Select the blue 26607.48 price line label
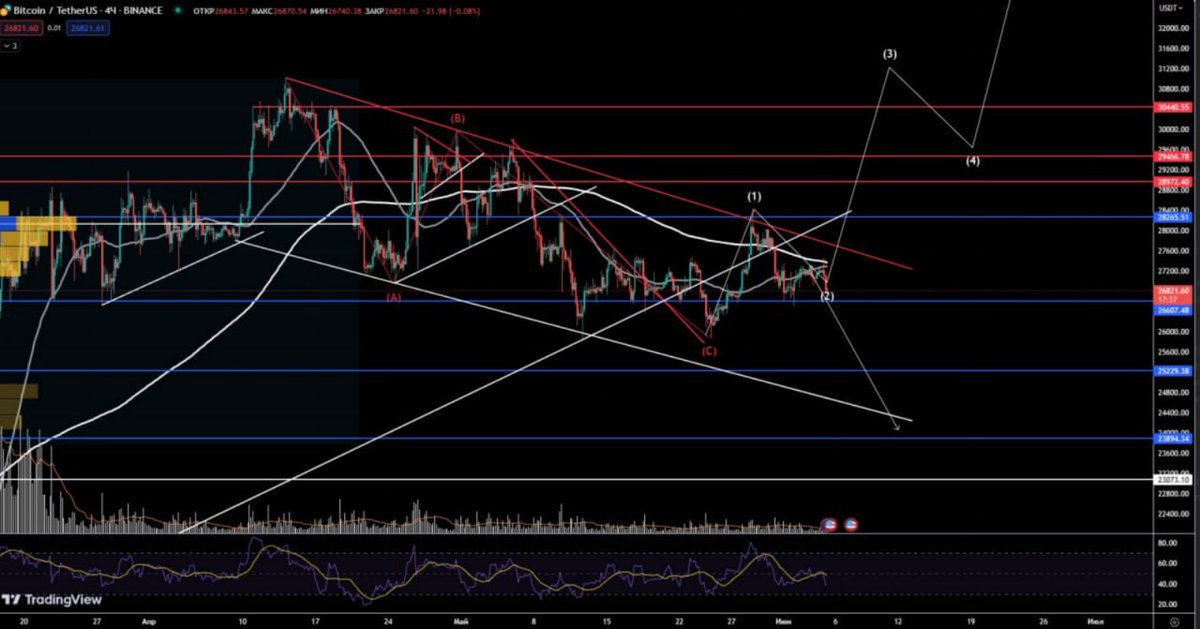Image resolution: width=1200 pixels, height=629 pixels. coord(1173,310)
